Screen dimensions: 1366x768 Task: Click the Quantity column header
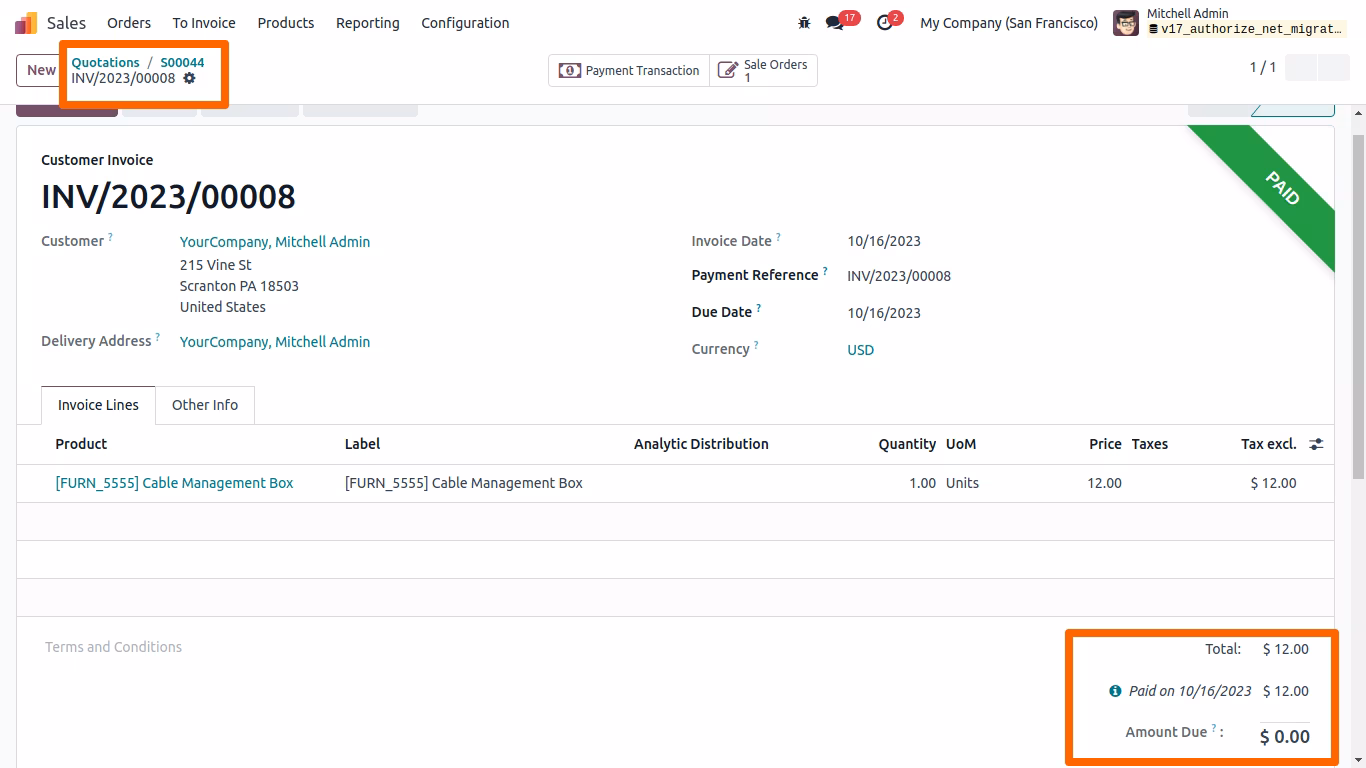click(x=907, y=444)
